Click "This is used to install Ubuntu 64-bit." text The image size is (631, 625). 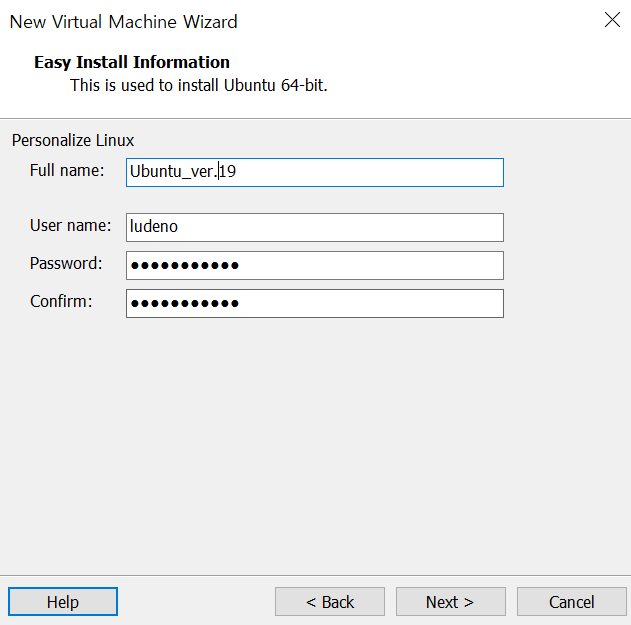199,85
